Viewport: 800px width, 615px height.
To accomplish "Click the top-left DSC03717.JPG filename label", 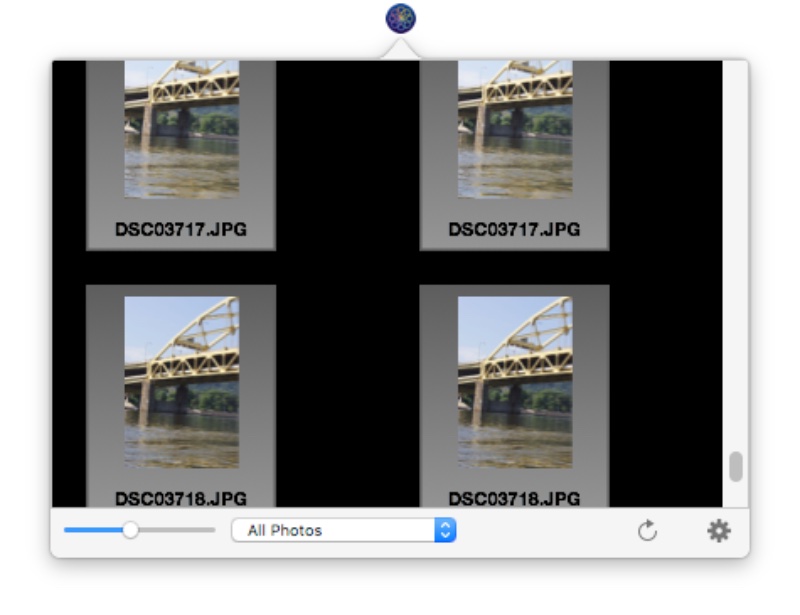I will [181, 230].
